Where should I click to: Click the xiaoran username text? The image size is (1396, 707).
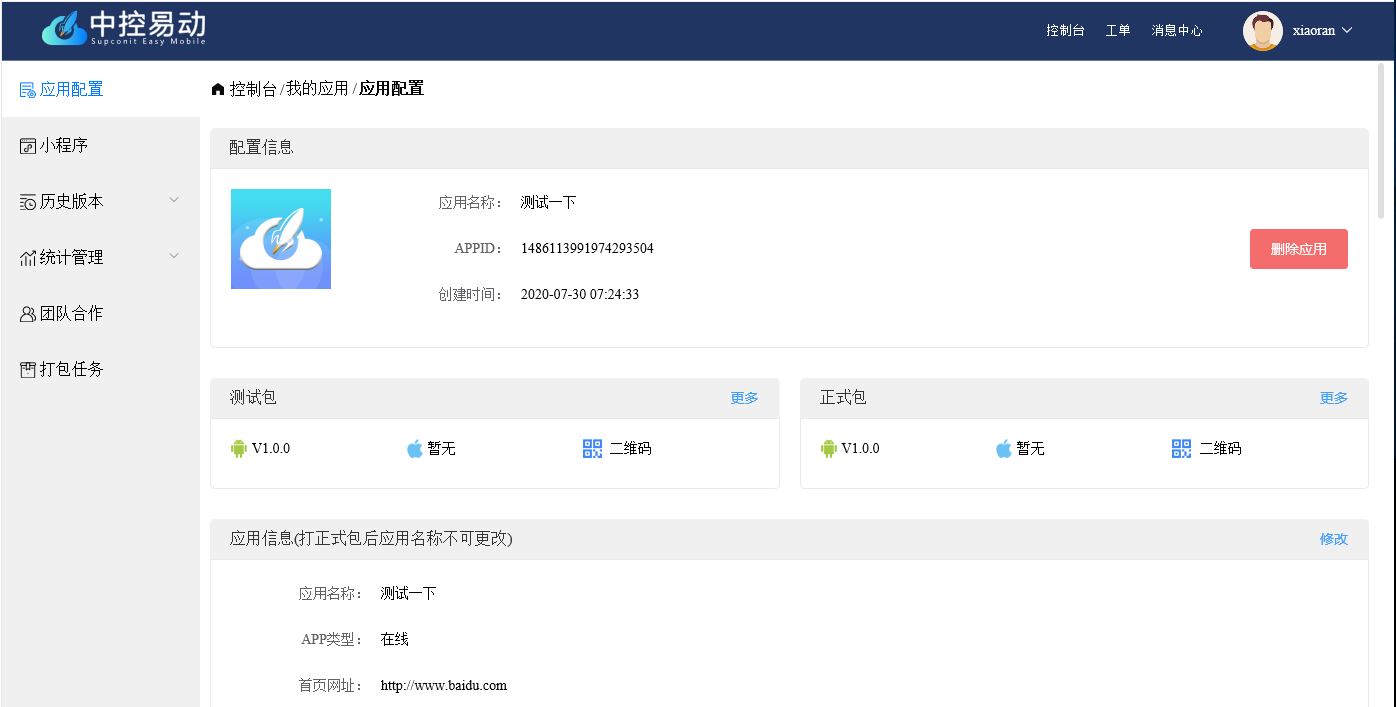1314,31
